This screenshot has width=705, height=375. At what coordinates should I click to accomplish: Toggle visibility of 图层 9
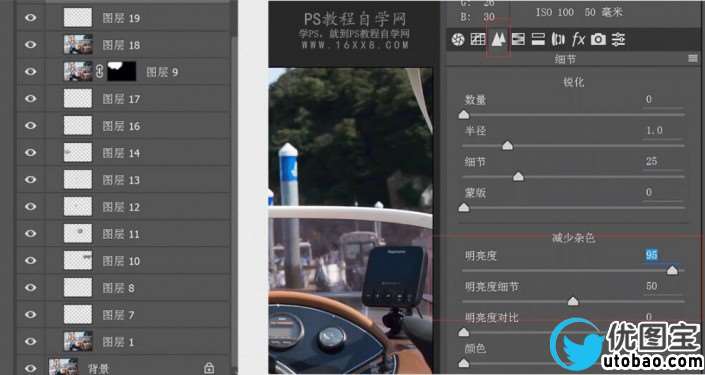click(30, 71)
